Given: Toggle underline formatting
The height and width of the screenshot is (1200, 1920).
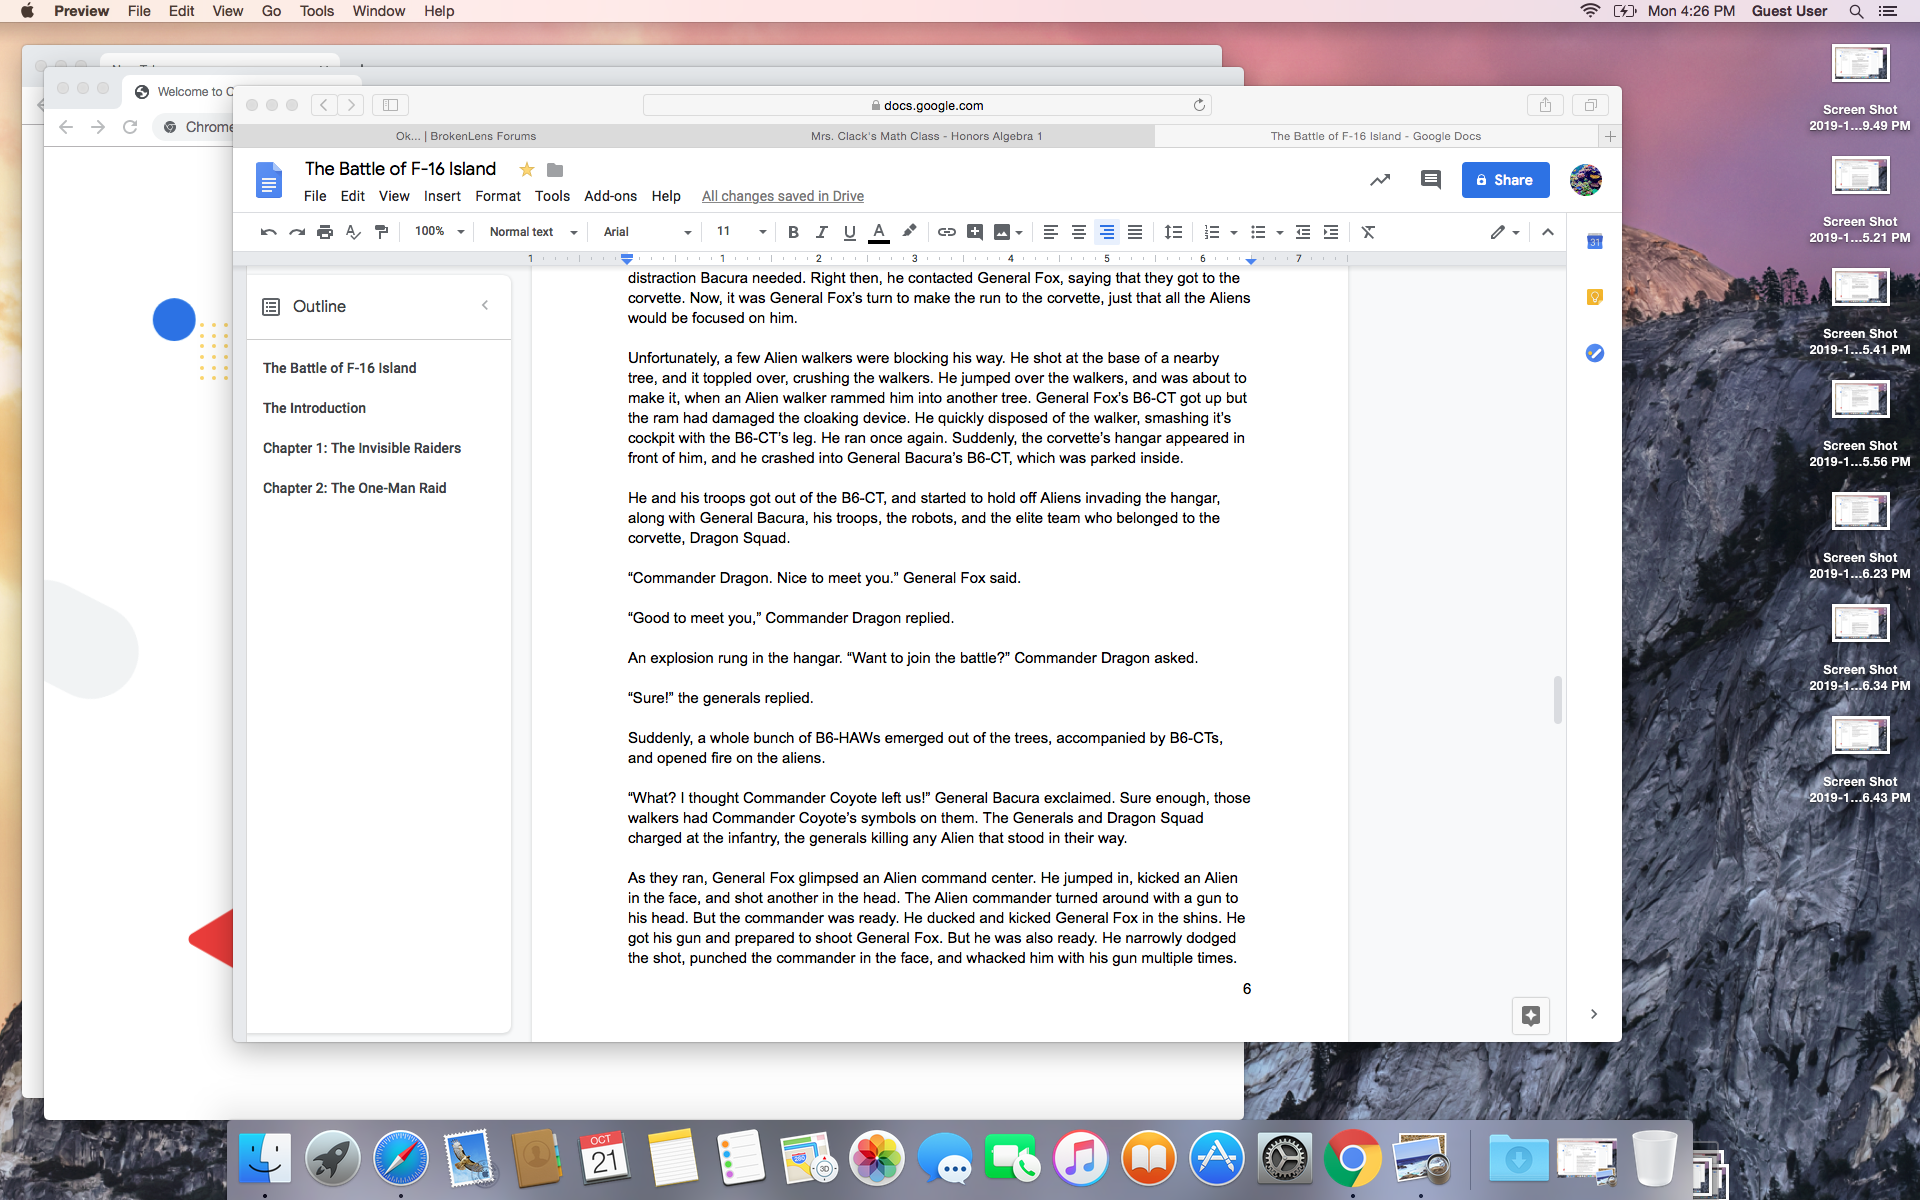Looking at the screenshot, I should [x=850, y=232].
